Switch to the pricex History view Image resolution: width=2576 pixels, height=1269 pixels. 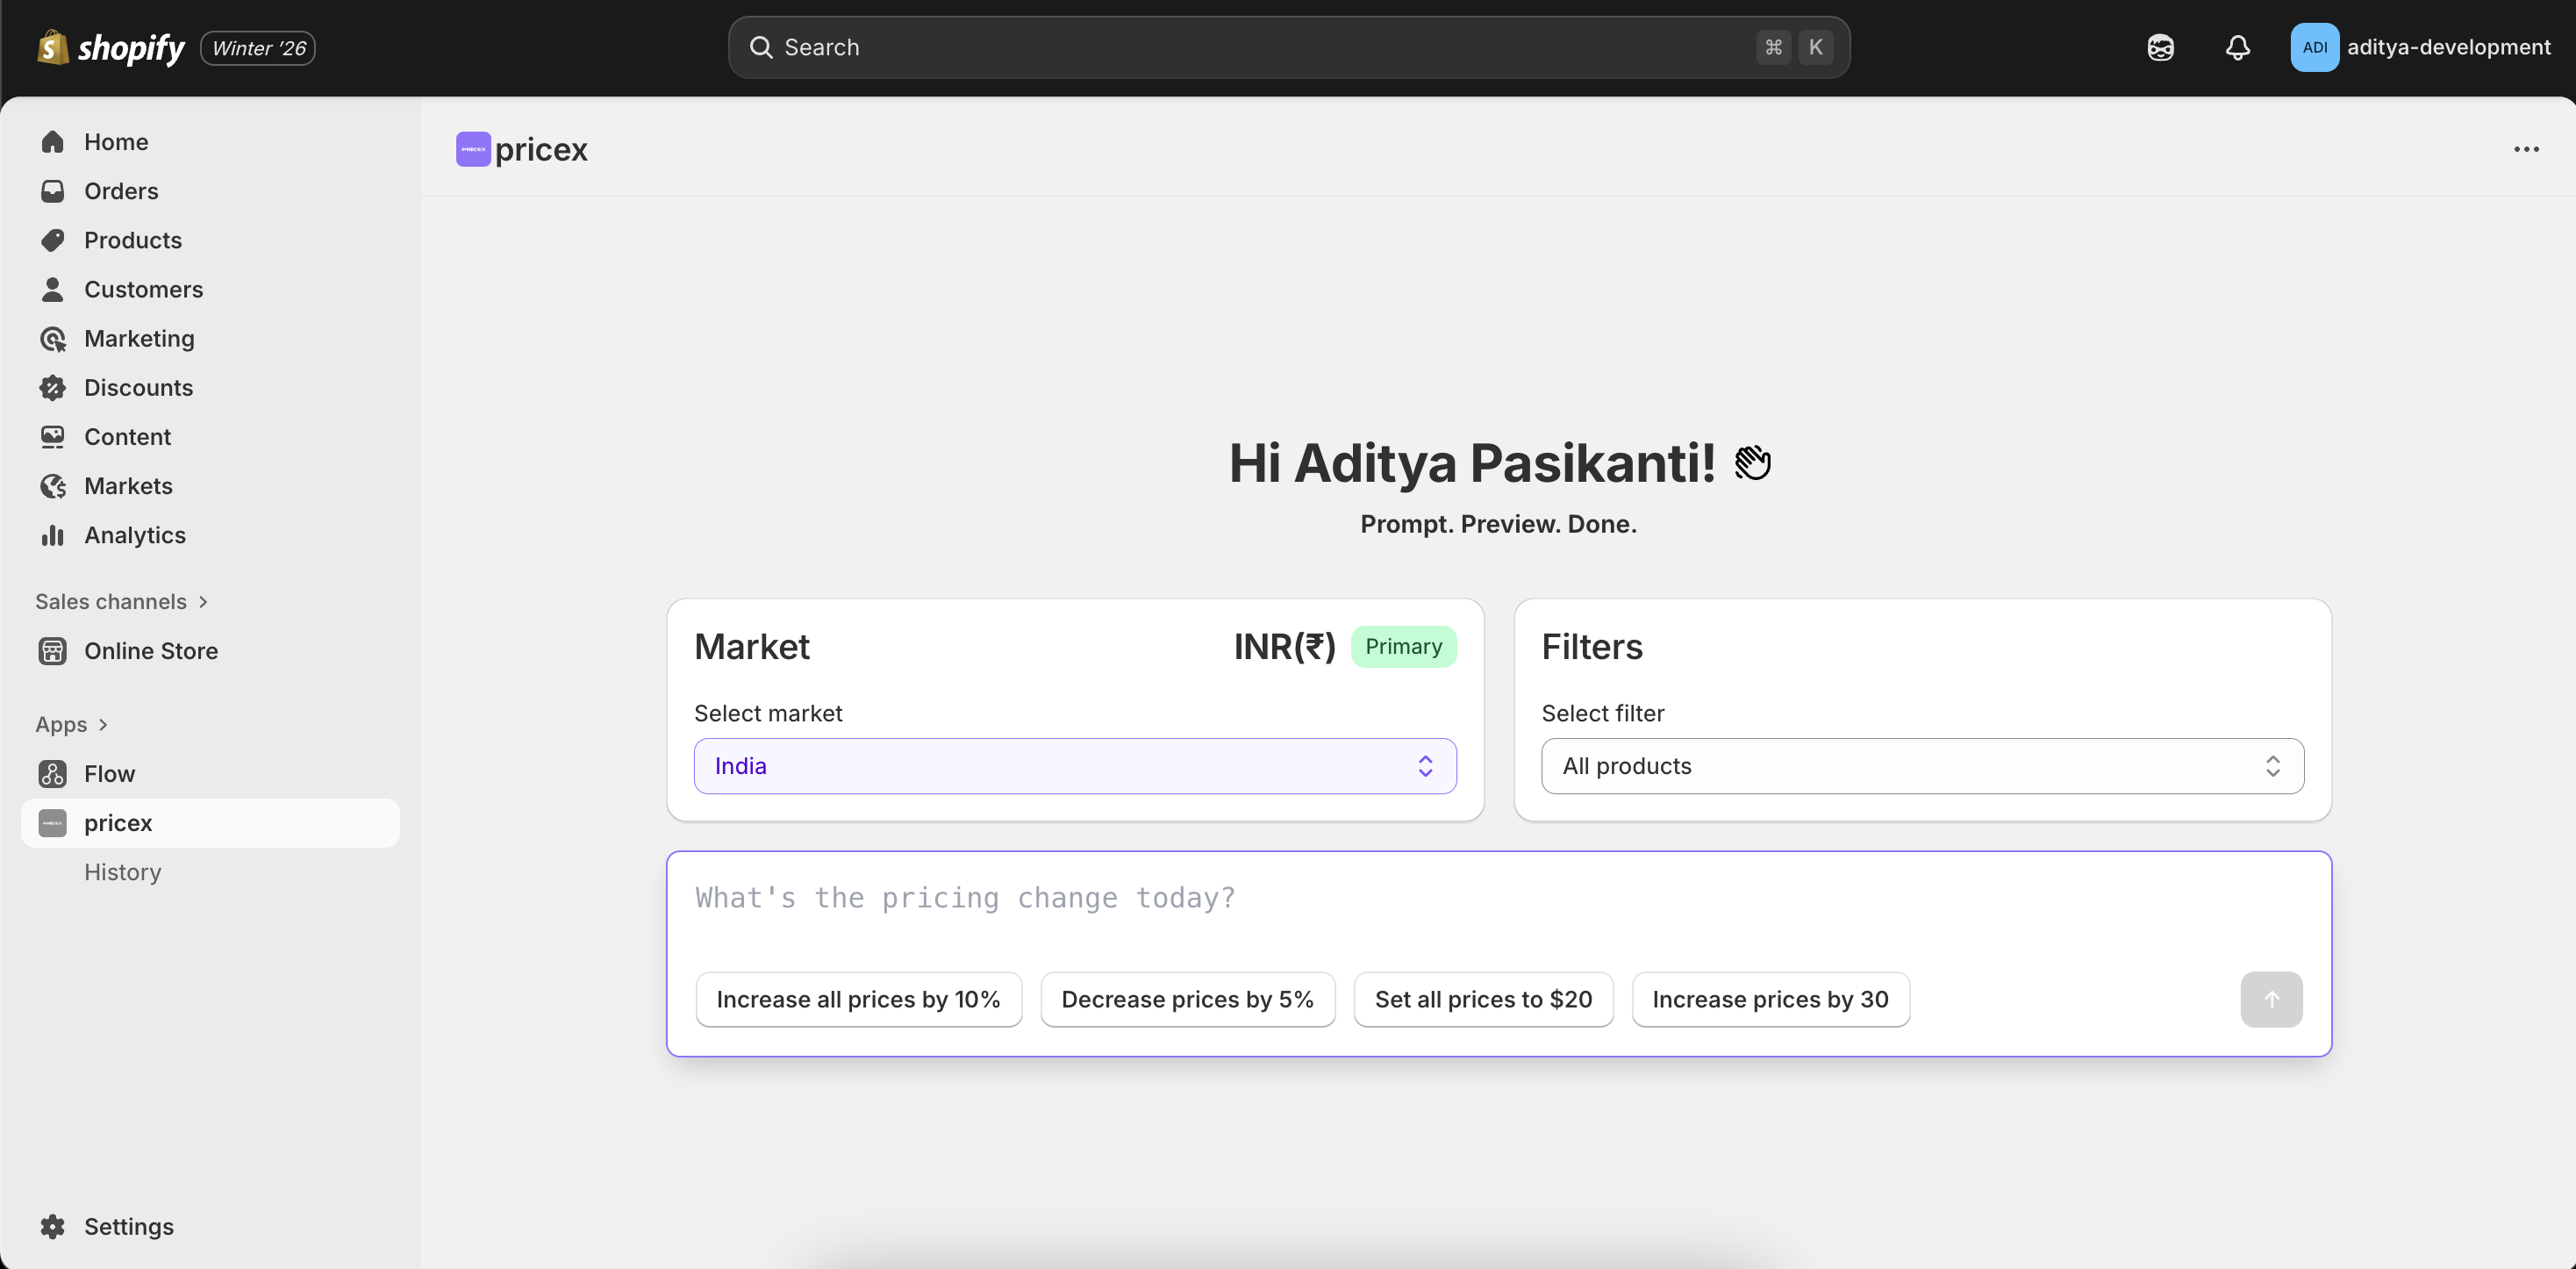coord(122,871)
